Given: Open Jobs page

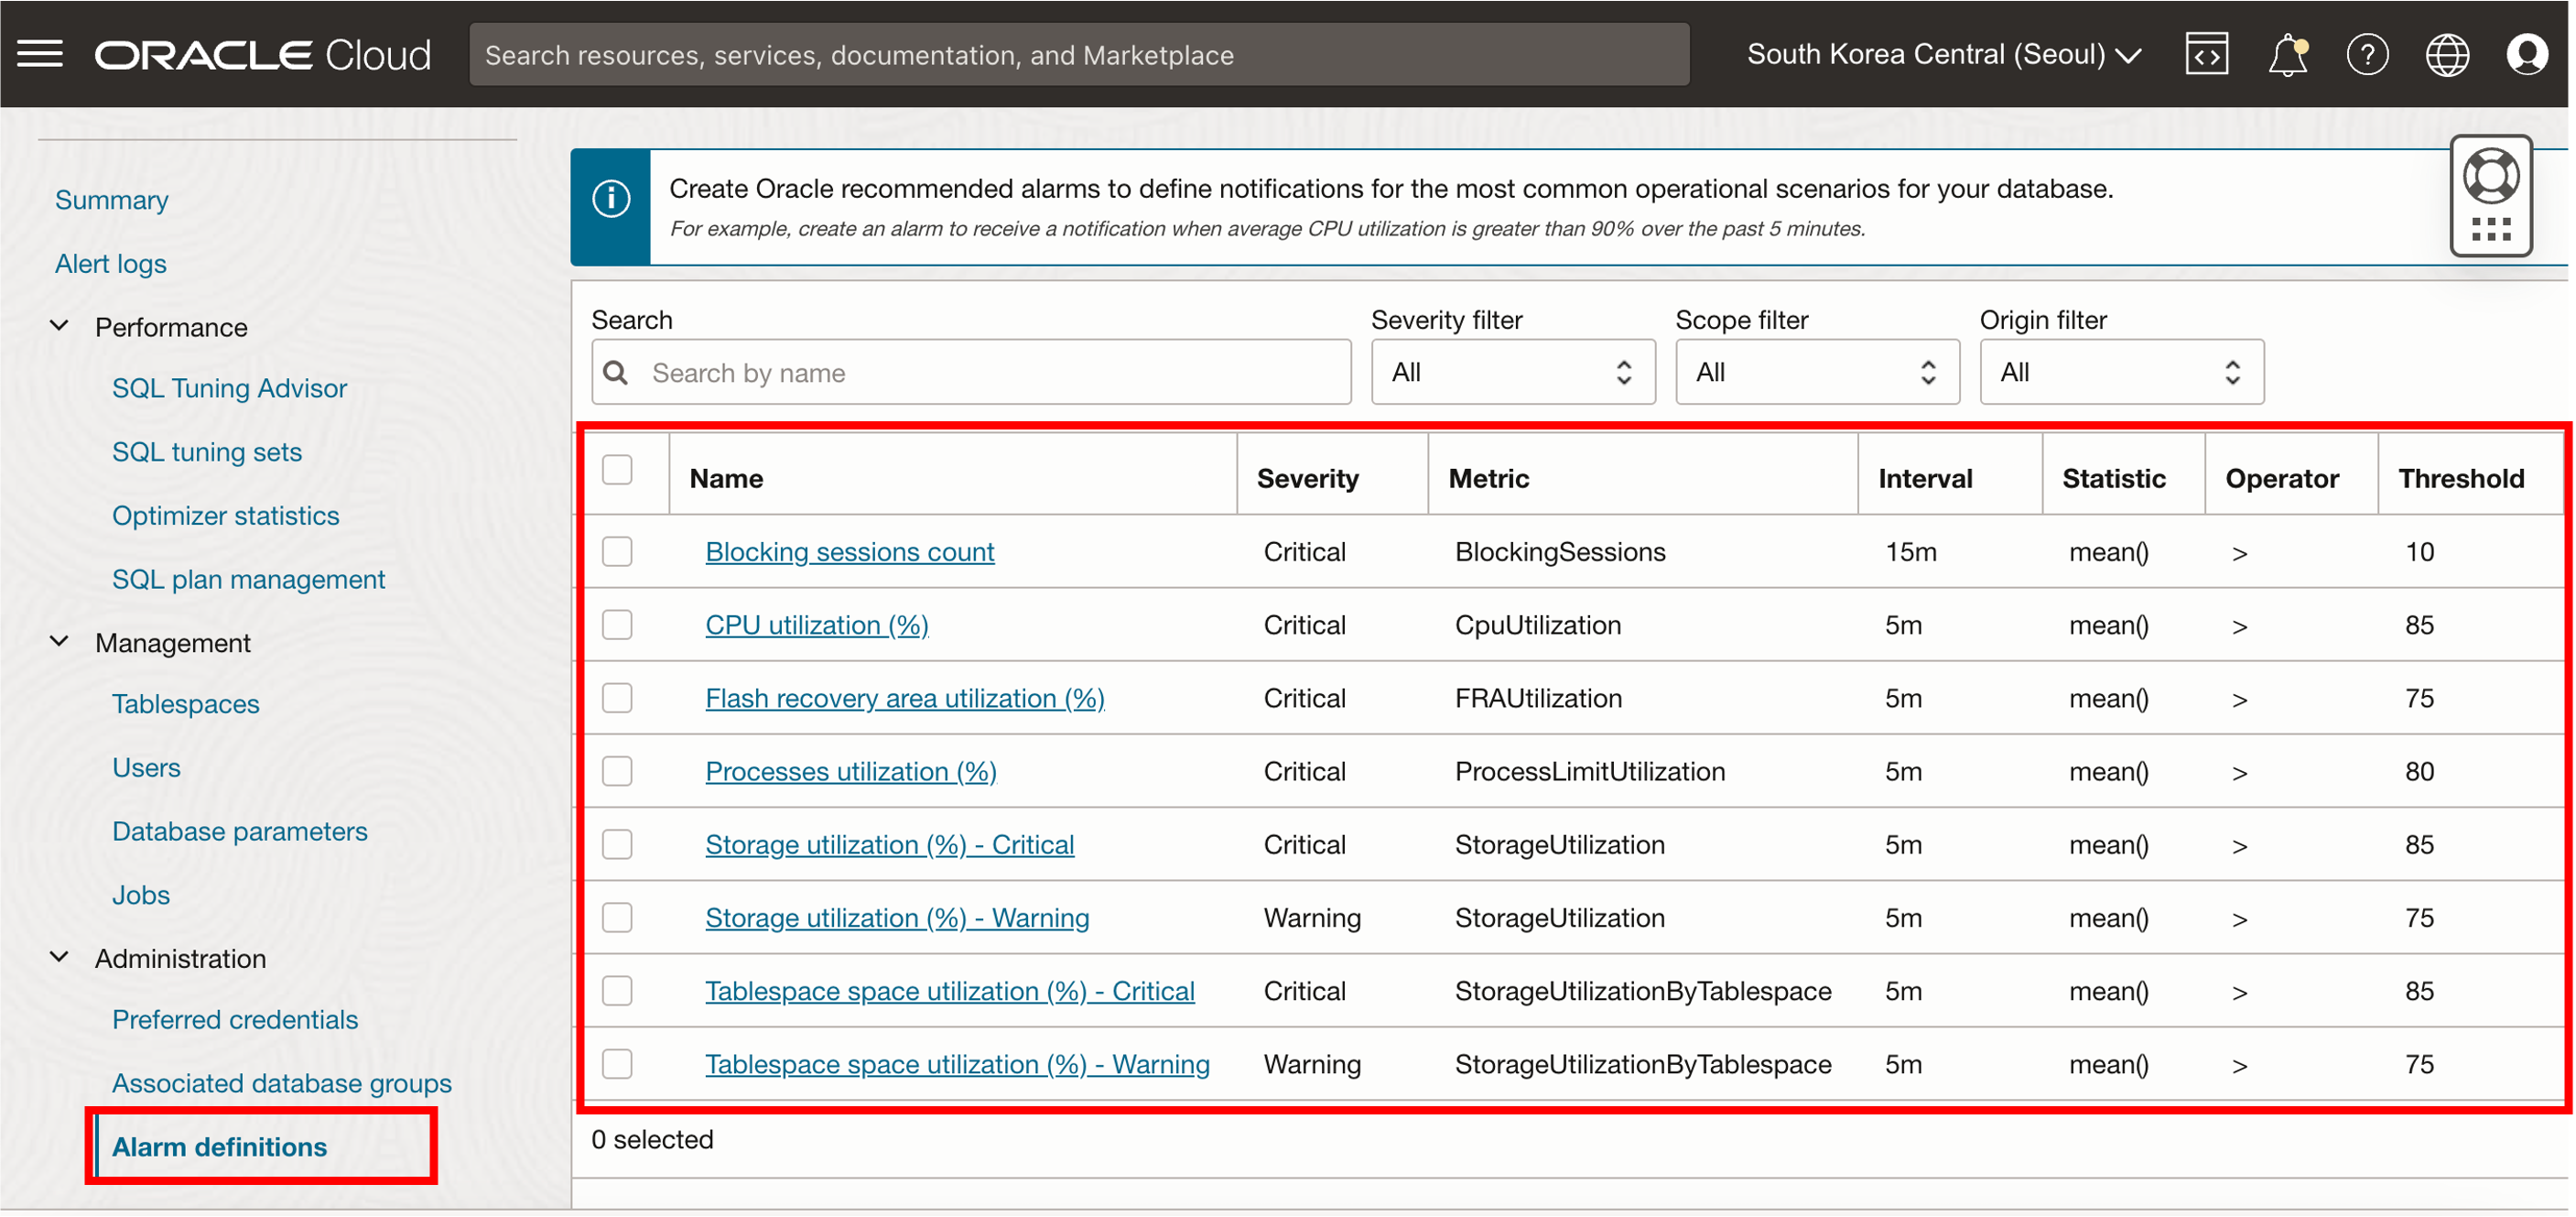Looking at the screenshot, I should (x=140, y=895).
